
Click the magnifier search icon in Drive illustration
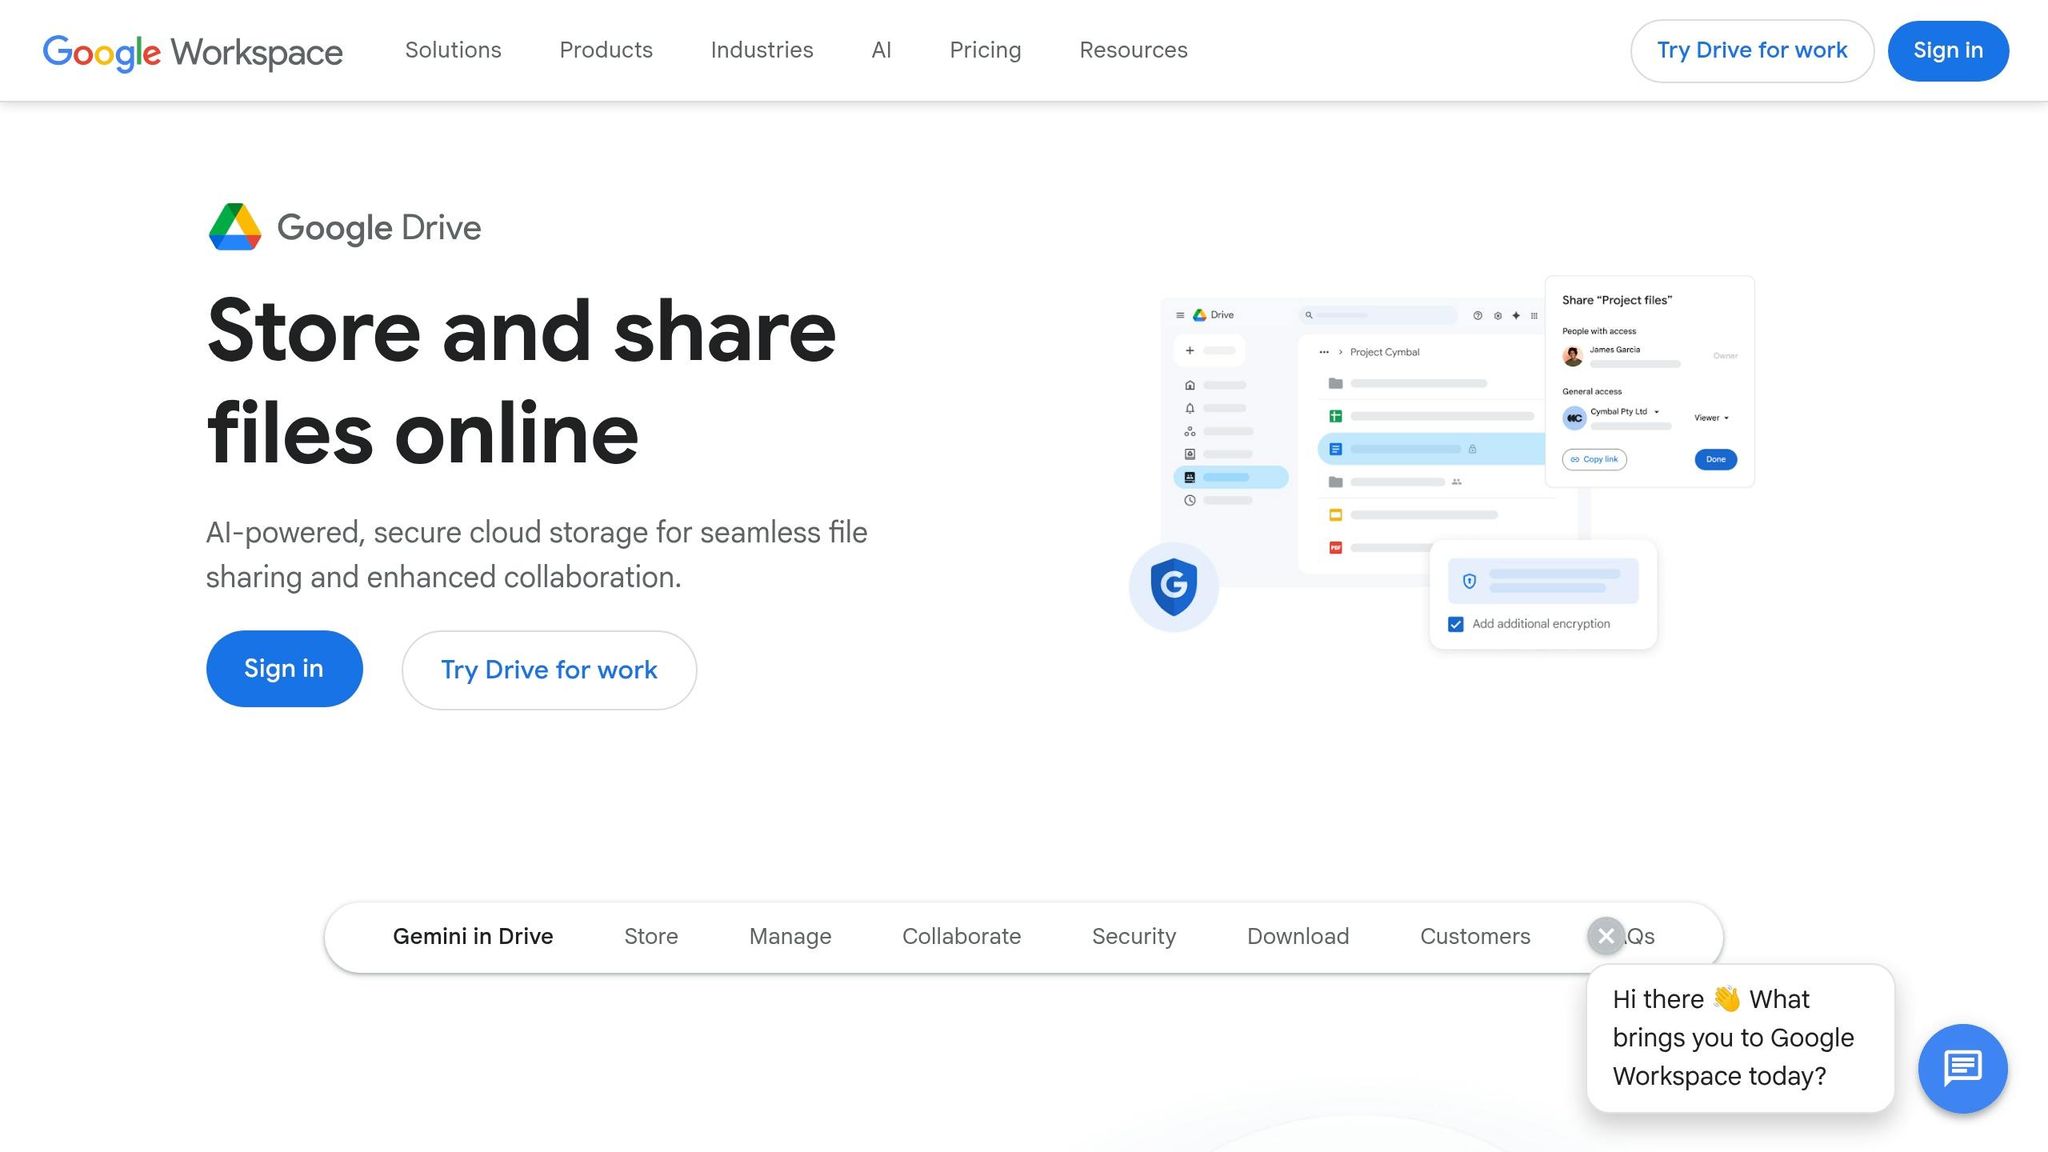tap(1308, 315)
